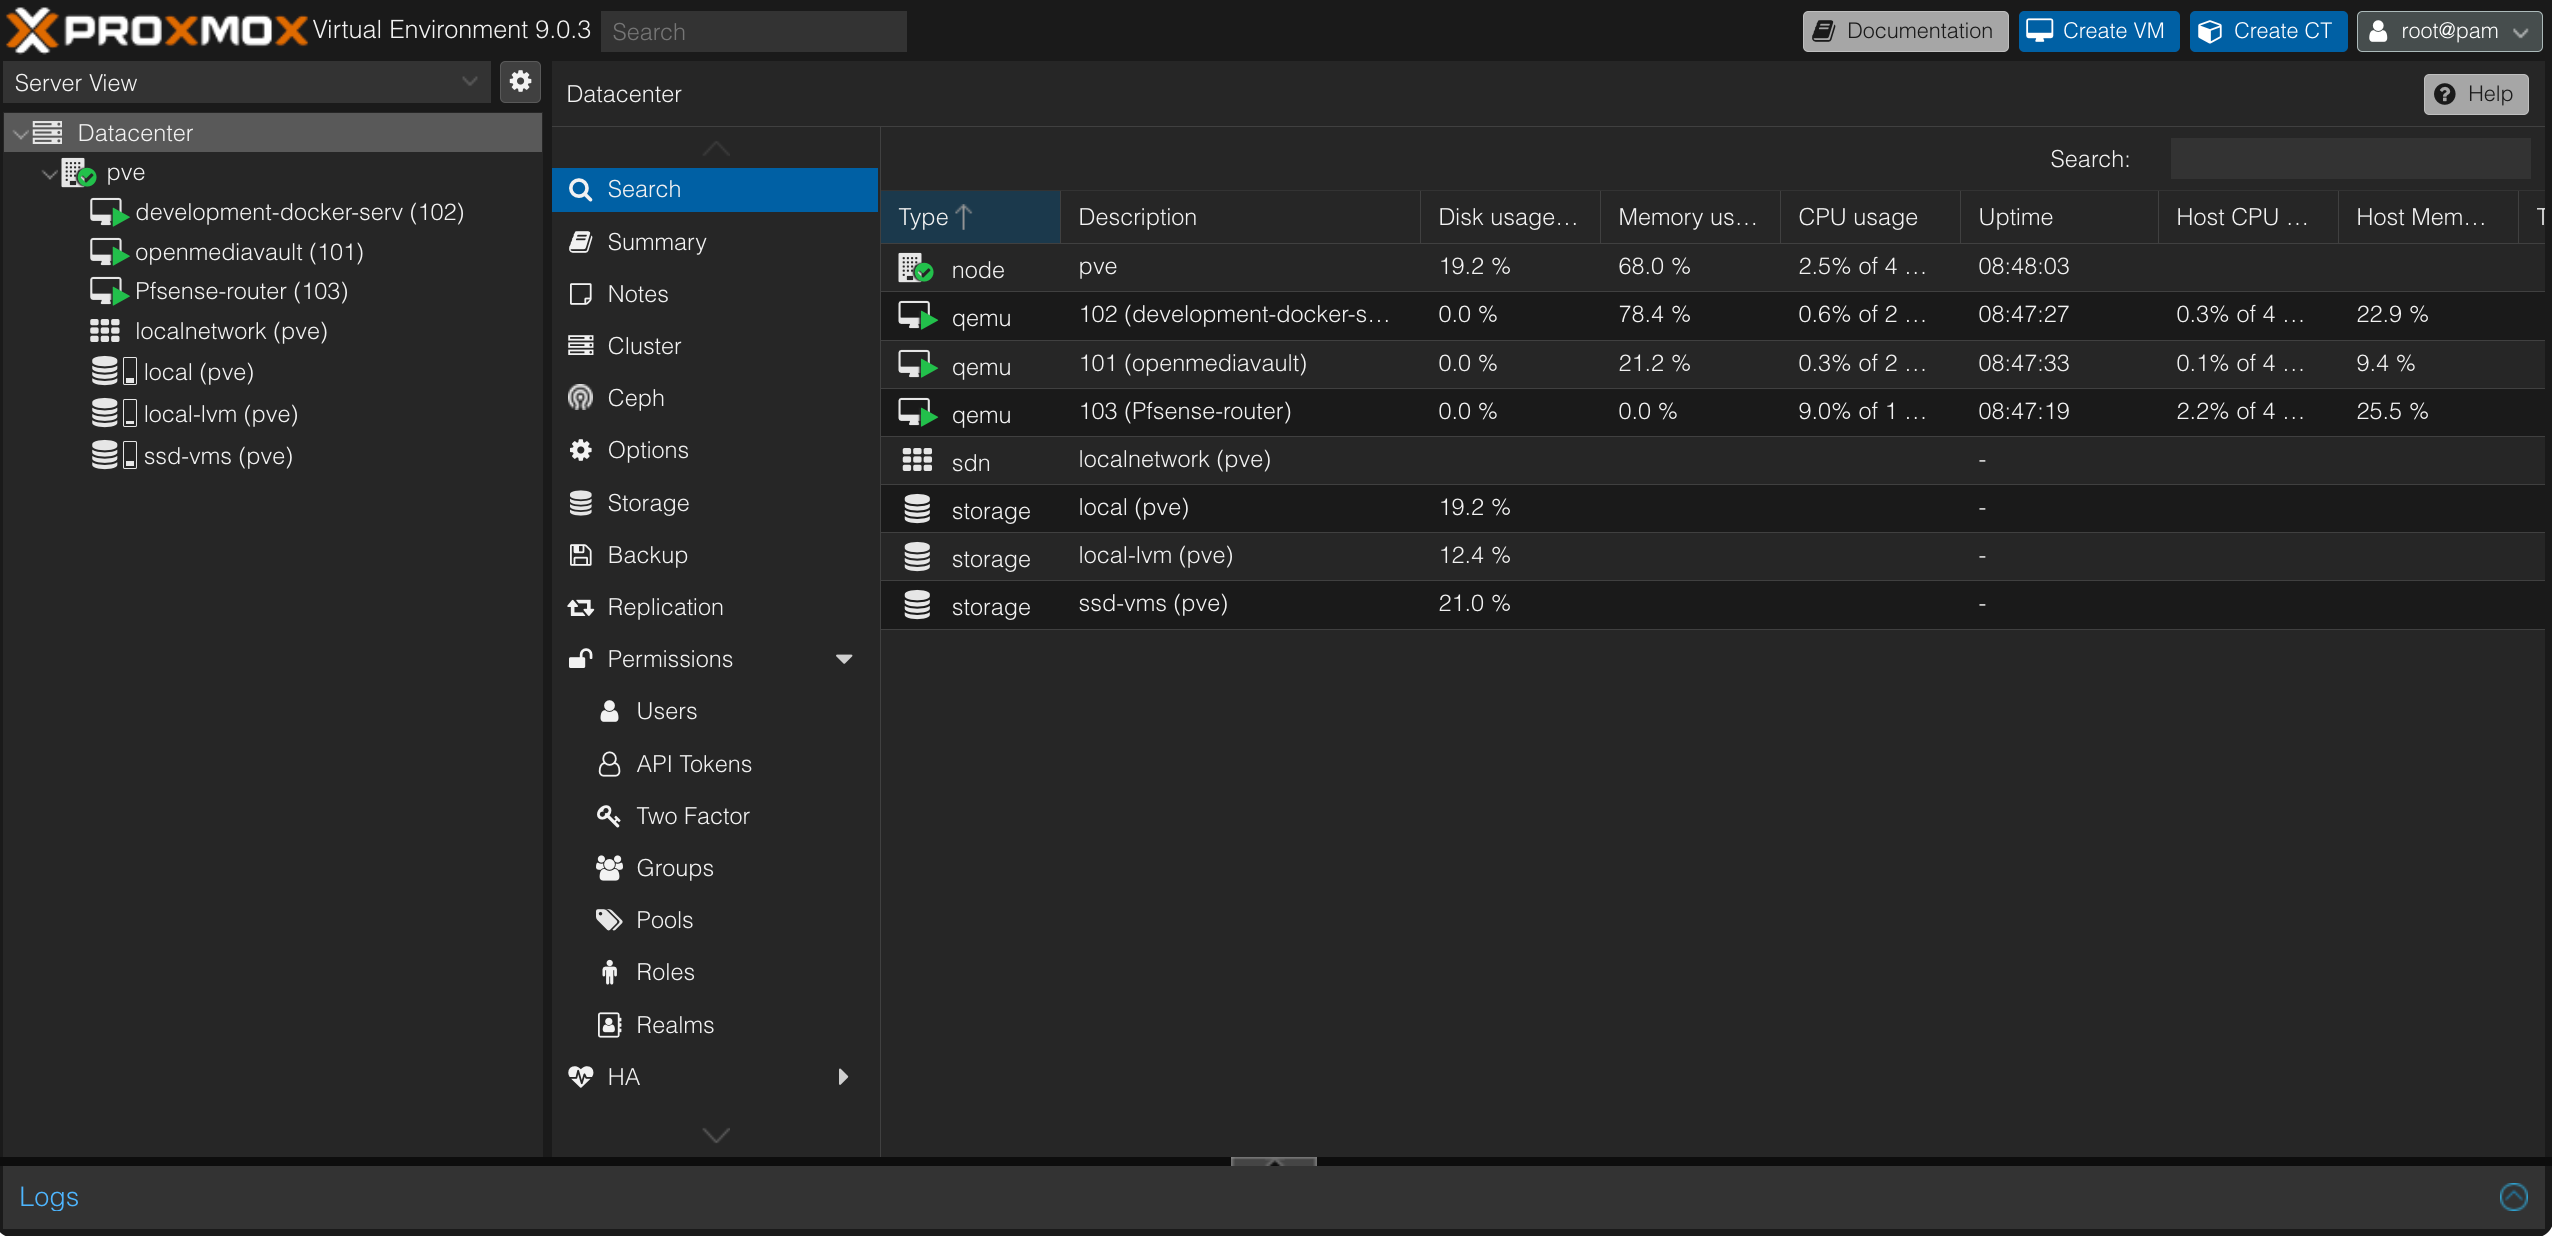Expand the Logs panel with circle arrow
2552x1236 pixels.
(2513, 1197)
